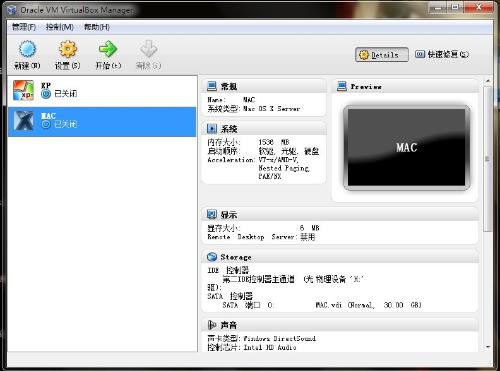This screenshot has width=500, height=371.
Task: Click the 'Nested Paging' text
Action: (284, 168)
